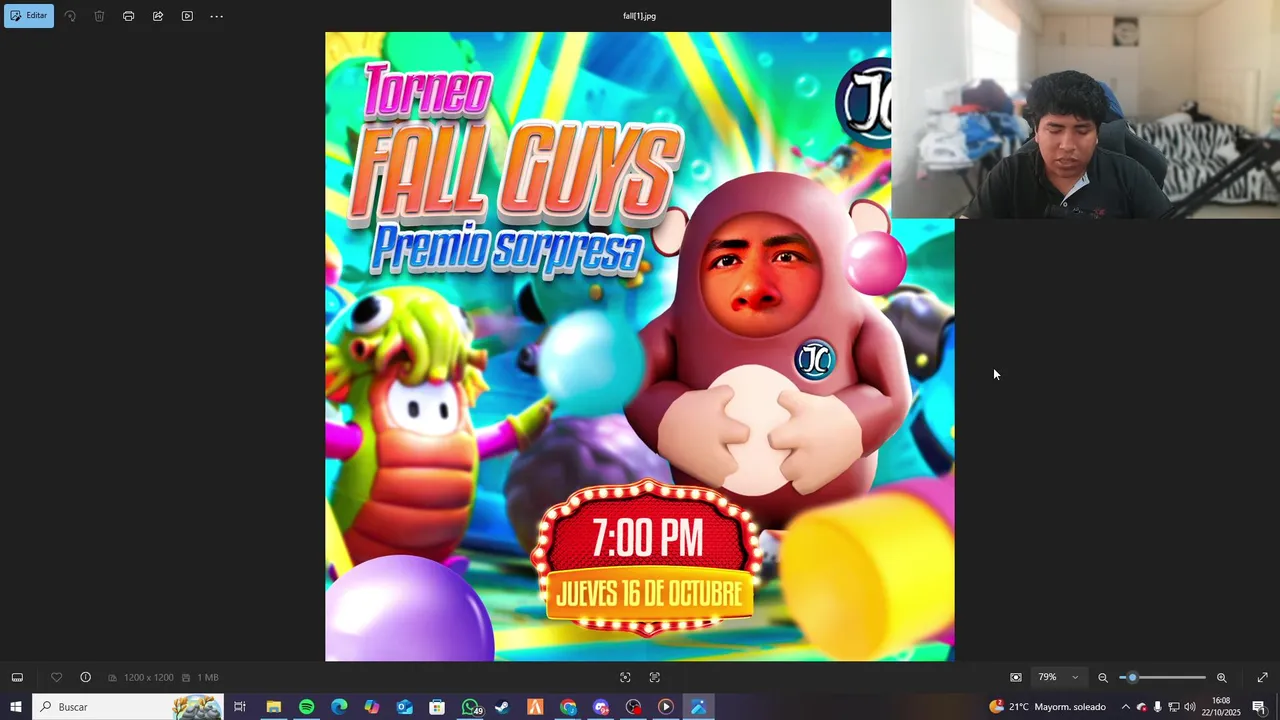
Task: Rotate the image with the rotate icon
Action: point(70,16)
